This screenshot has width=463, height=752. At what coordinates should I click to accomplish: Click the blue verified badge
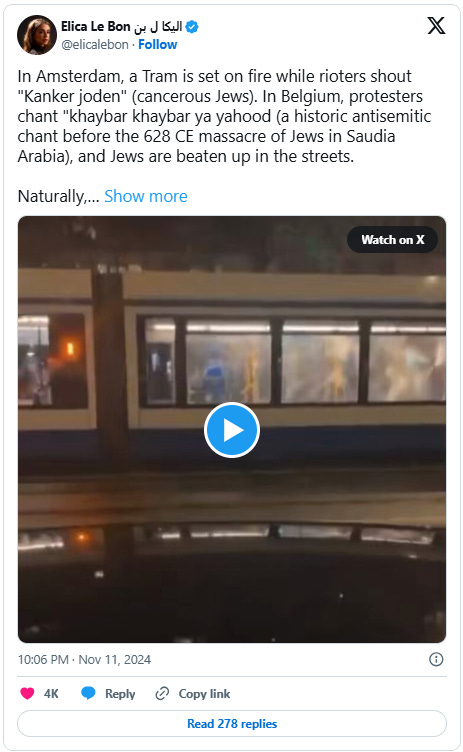click(x=192, y=27)
